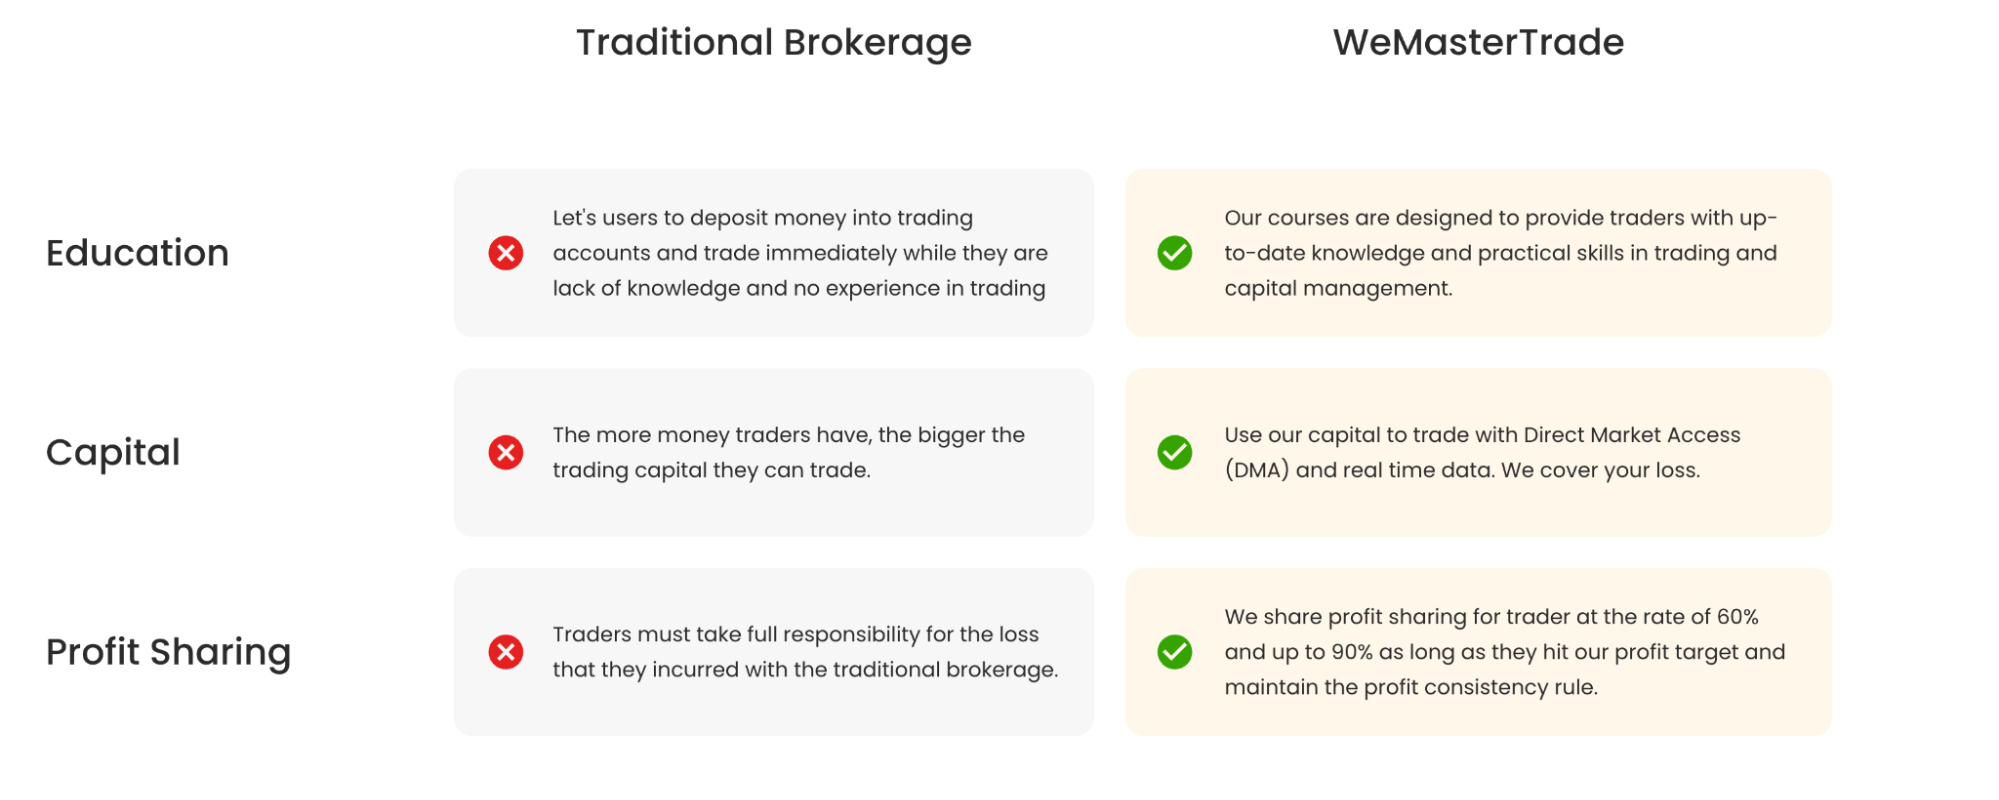Click the 'The more money traders have' card
Image resolution: width=1999 pixels, height=800 pixels.
point(774,452)
